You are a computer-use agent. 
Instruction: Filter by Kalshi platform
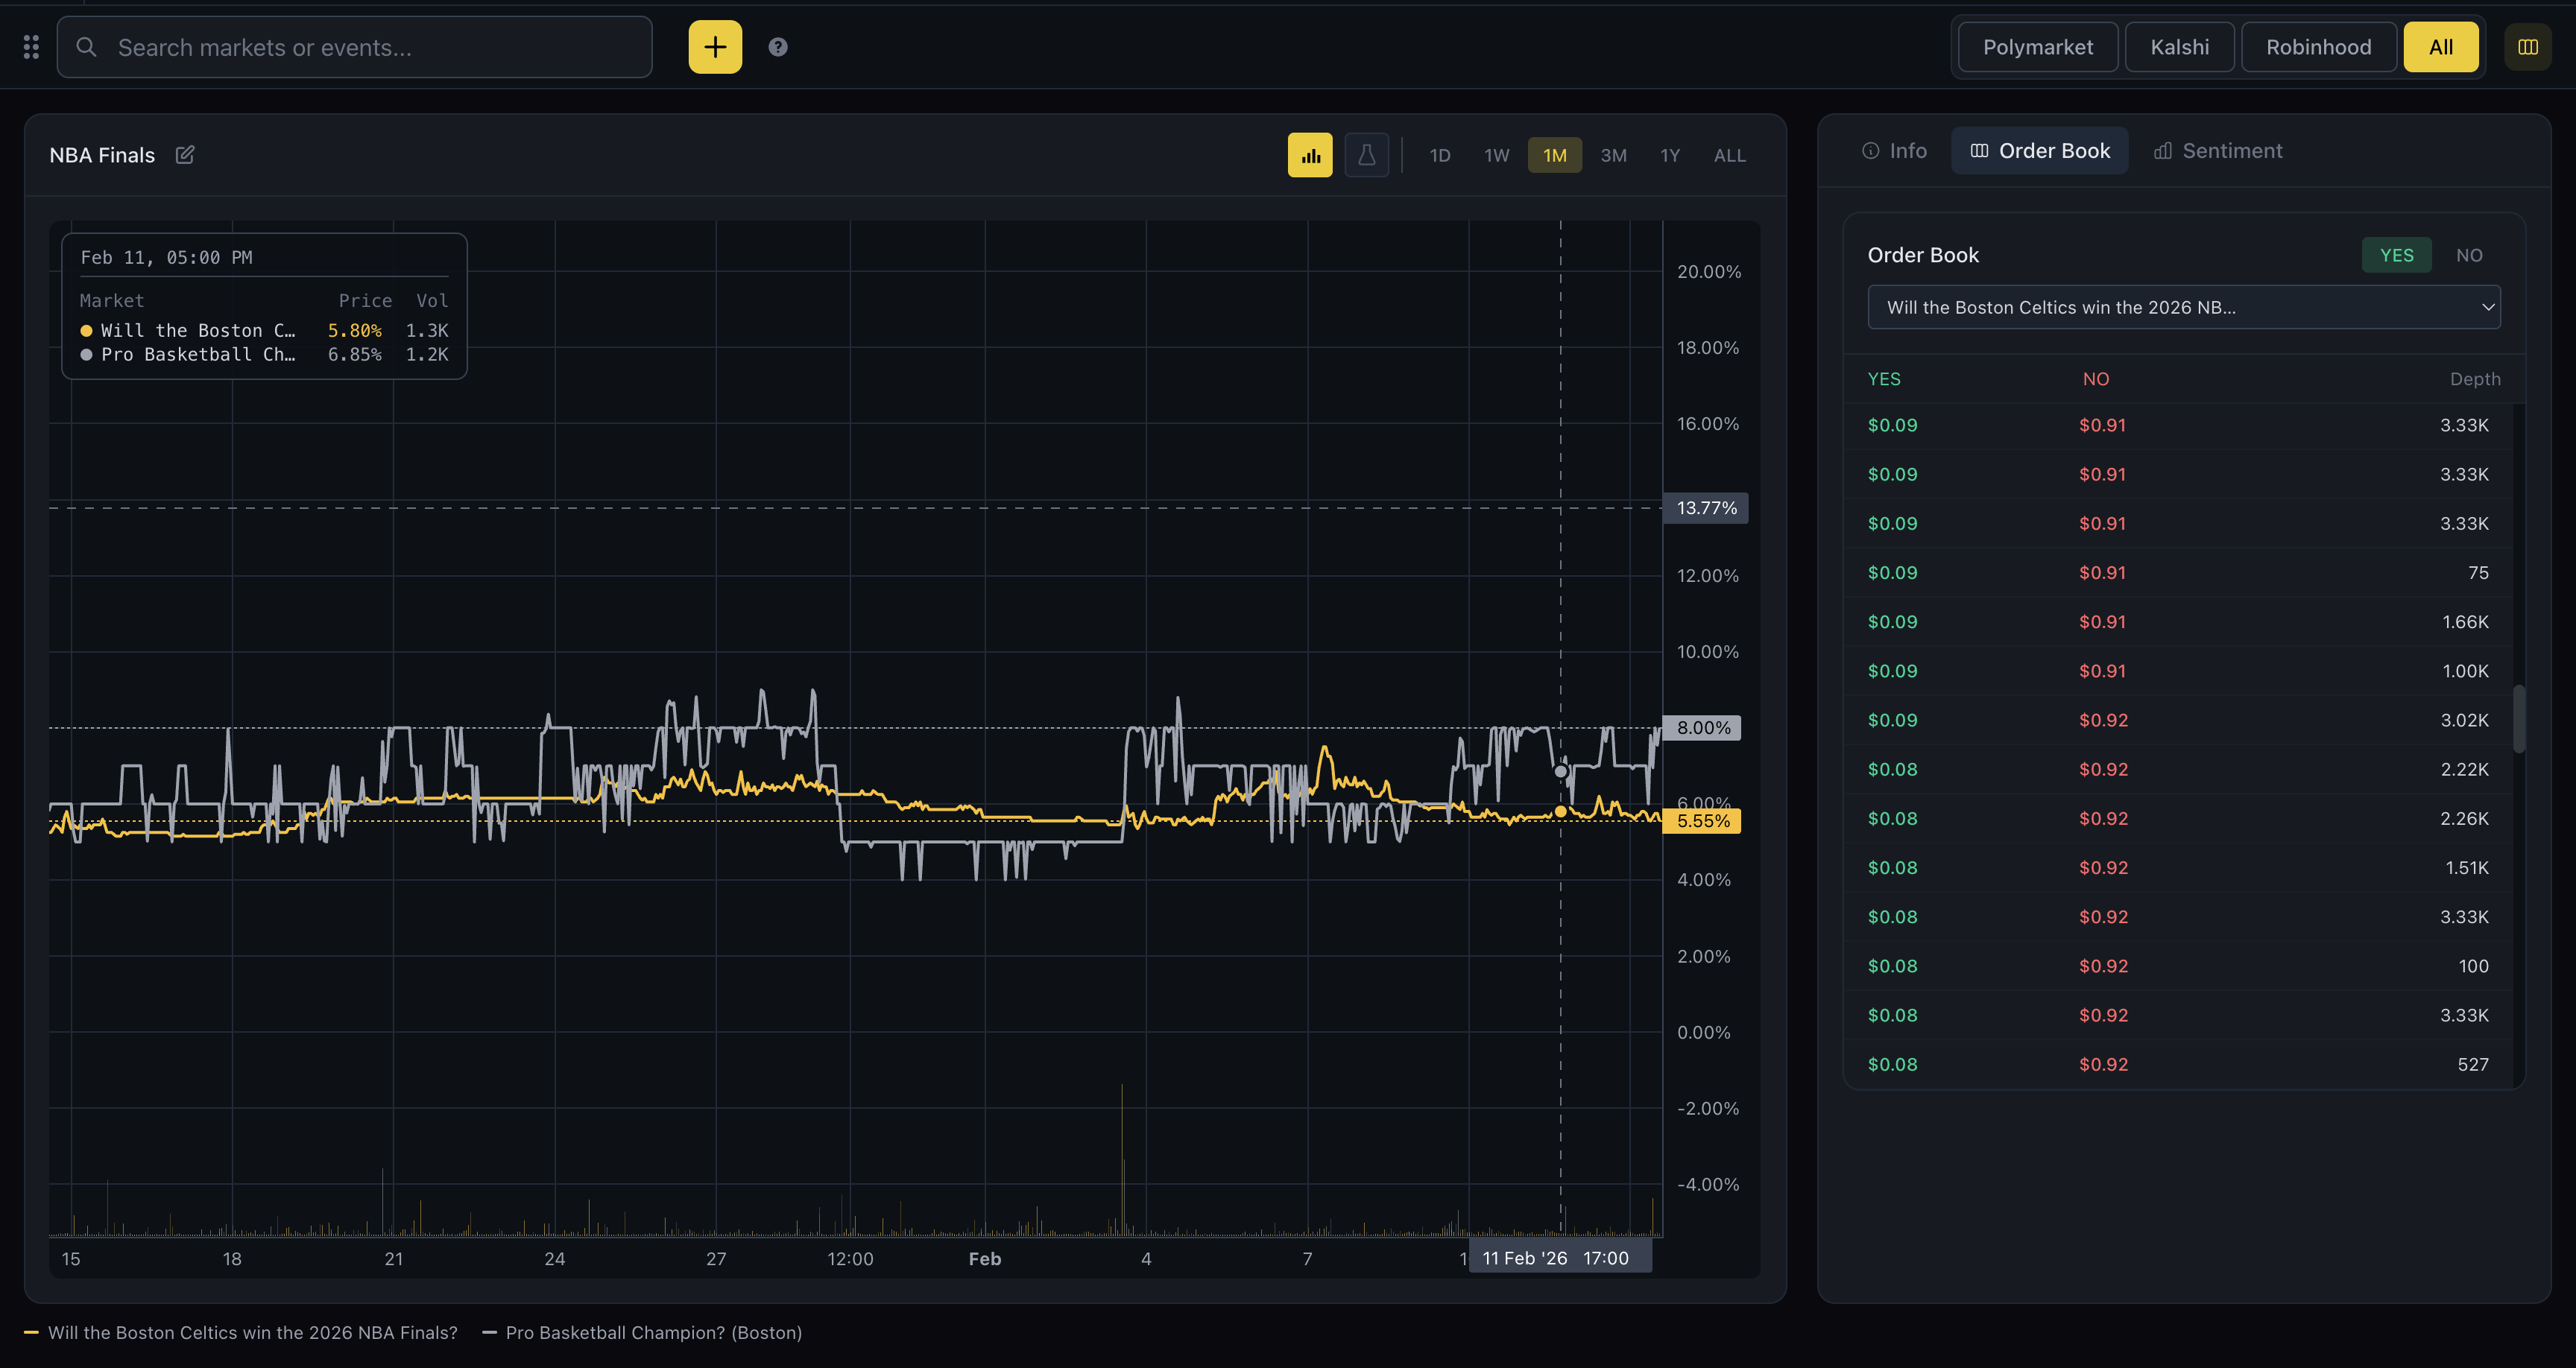(x=2179, y=47)
